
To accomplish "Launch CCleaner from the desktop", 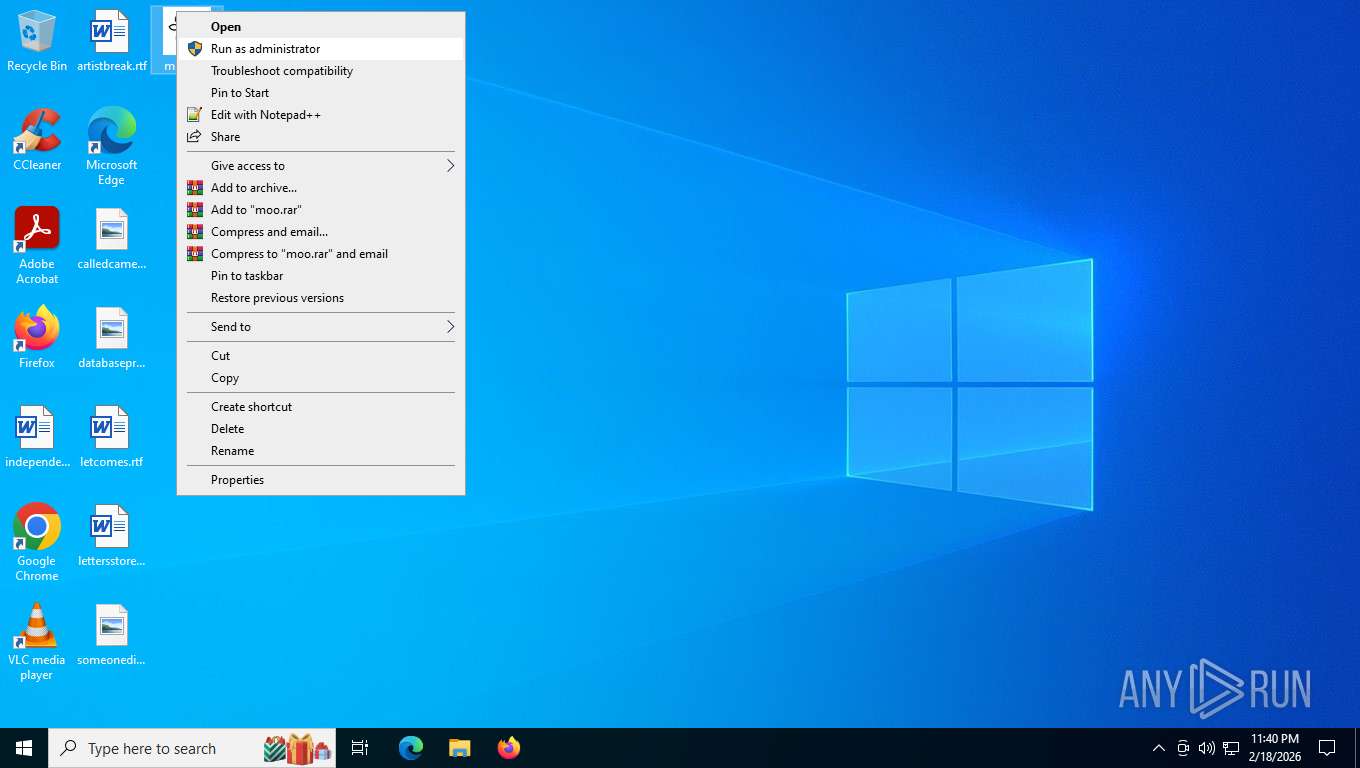I will 37,140.
